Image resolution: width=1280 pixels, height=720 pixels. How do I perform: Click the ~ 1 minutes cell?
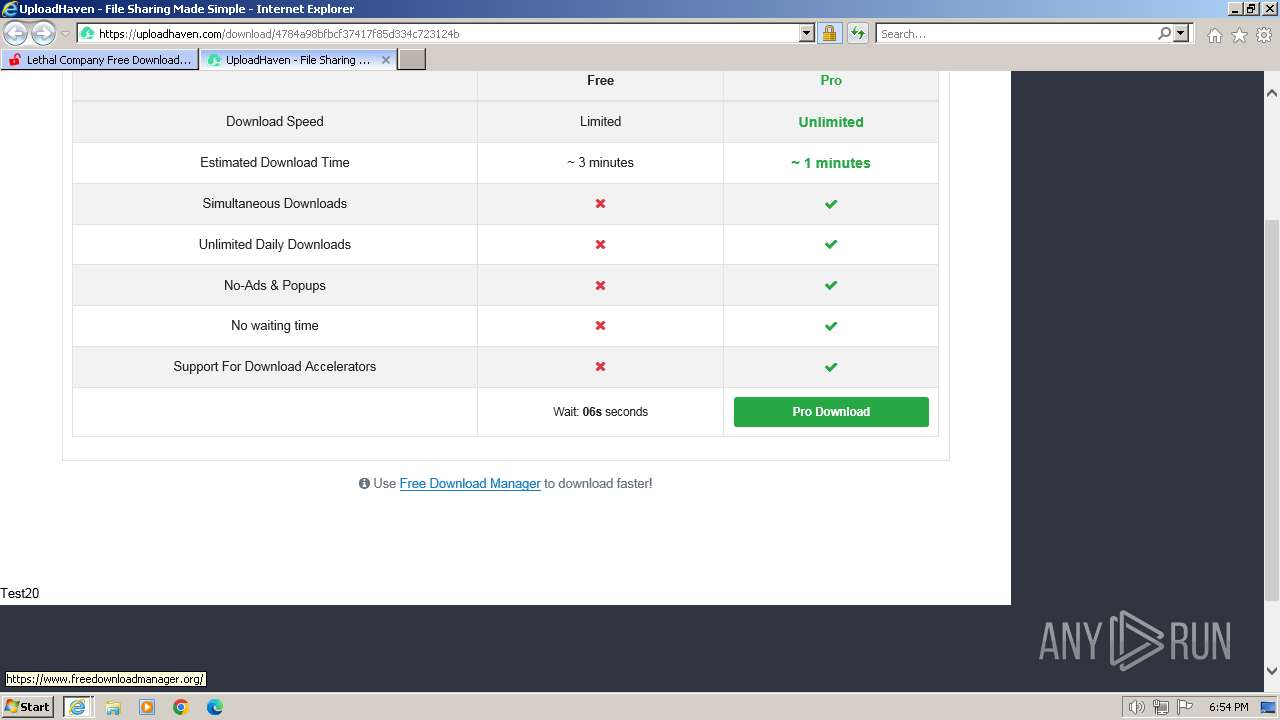[x=831, y=163]
